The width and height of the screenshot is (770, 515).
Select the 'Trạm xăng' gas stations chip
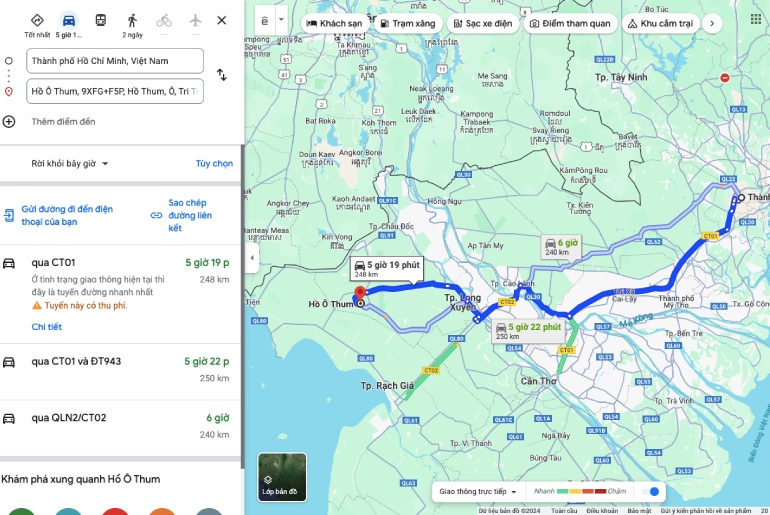pos(407,22)
